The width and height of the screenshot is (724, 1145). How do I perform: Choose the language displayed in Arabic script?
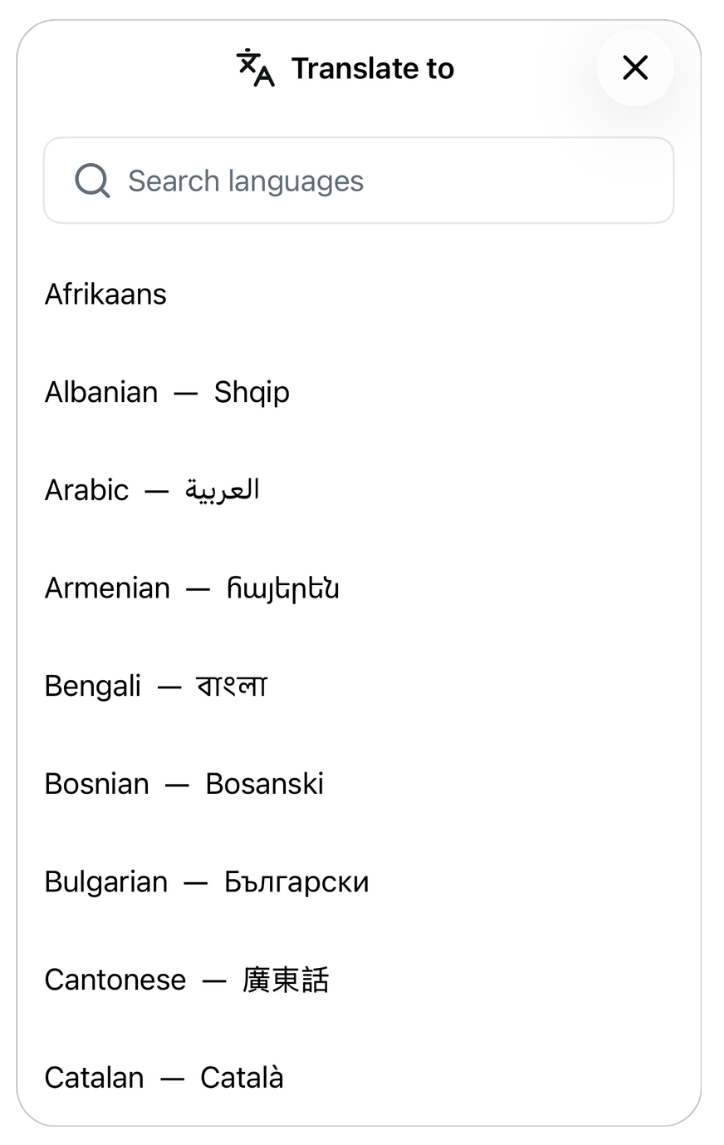[x=150, y=490]
